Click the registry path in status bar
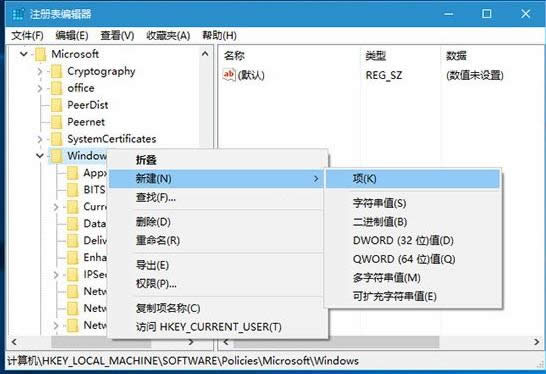This screenshot has width=546, height=374. 183,361
